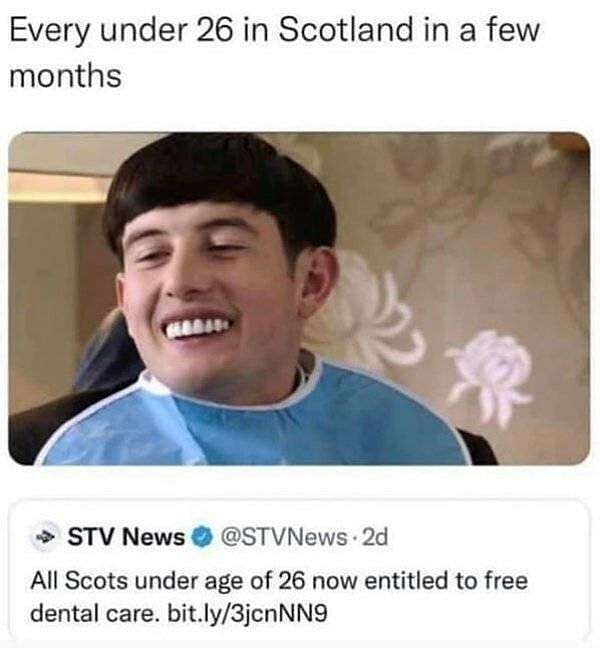Select the quoted free dental care text

(279, 597)
